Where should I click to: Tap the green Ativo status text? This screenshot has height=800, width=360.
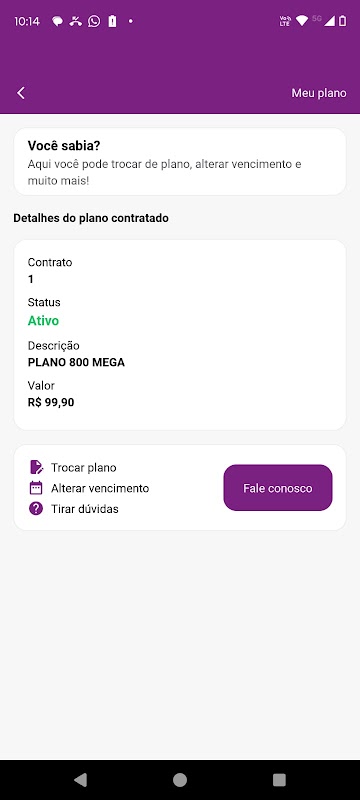pos(43,321)
